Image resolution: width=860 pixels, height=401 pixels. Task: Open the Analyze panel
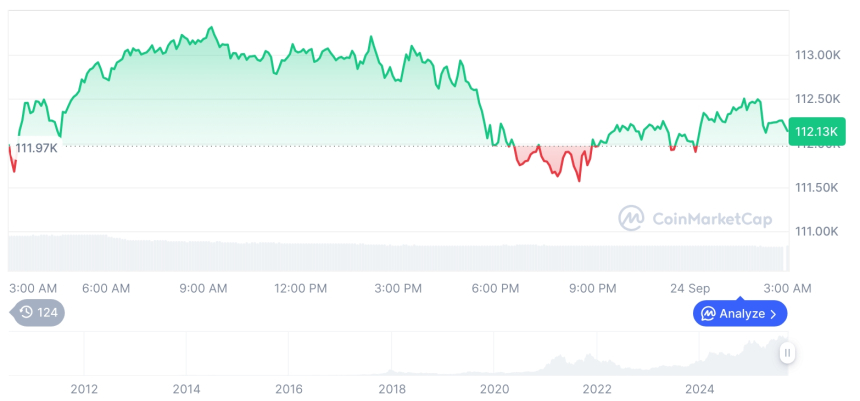click(x=739, y=314)
